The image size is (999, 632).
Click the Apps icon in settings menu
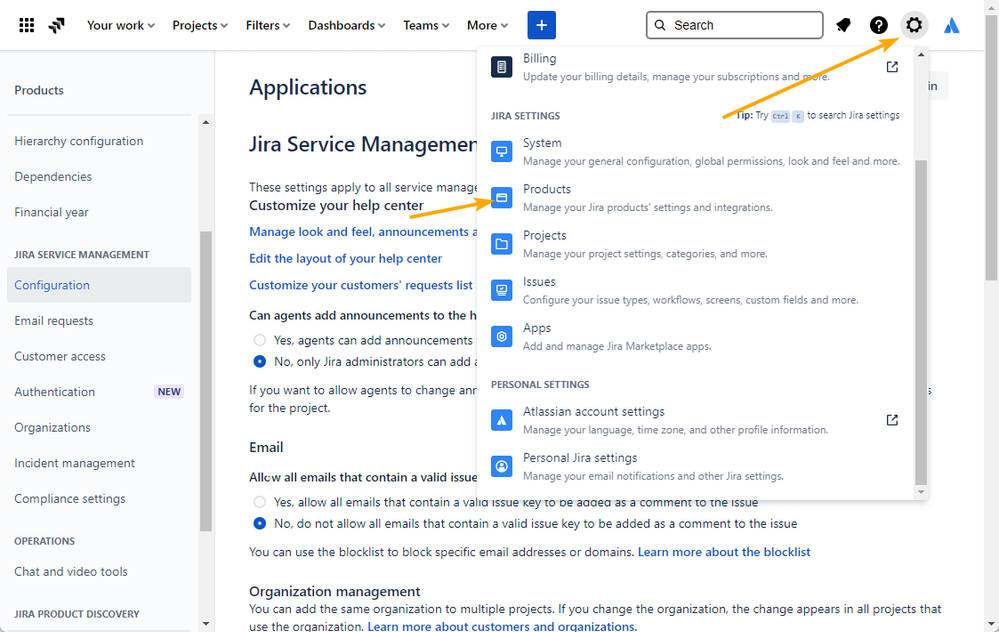coord(501,336)
